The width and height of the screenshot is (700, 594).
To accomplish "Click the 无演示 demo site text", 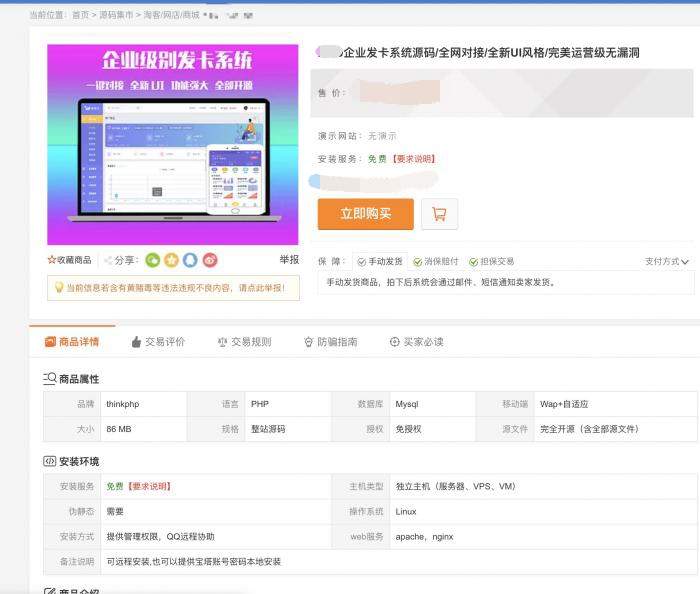I will point(382,136).
